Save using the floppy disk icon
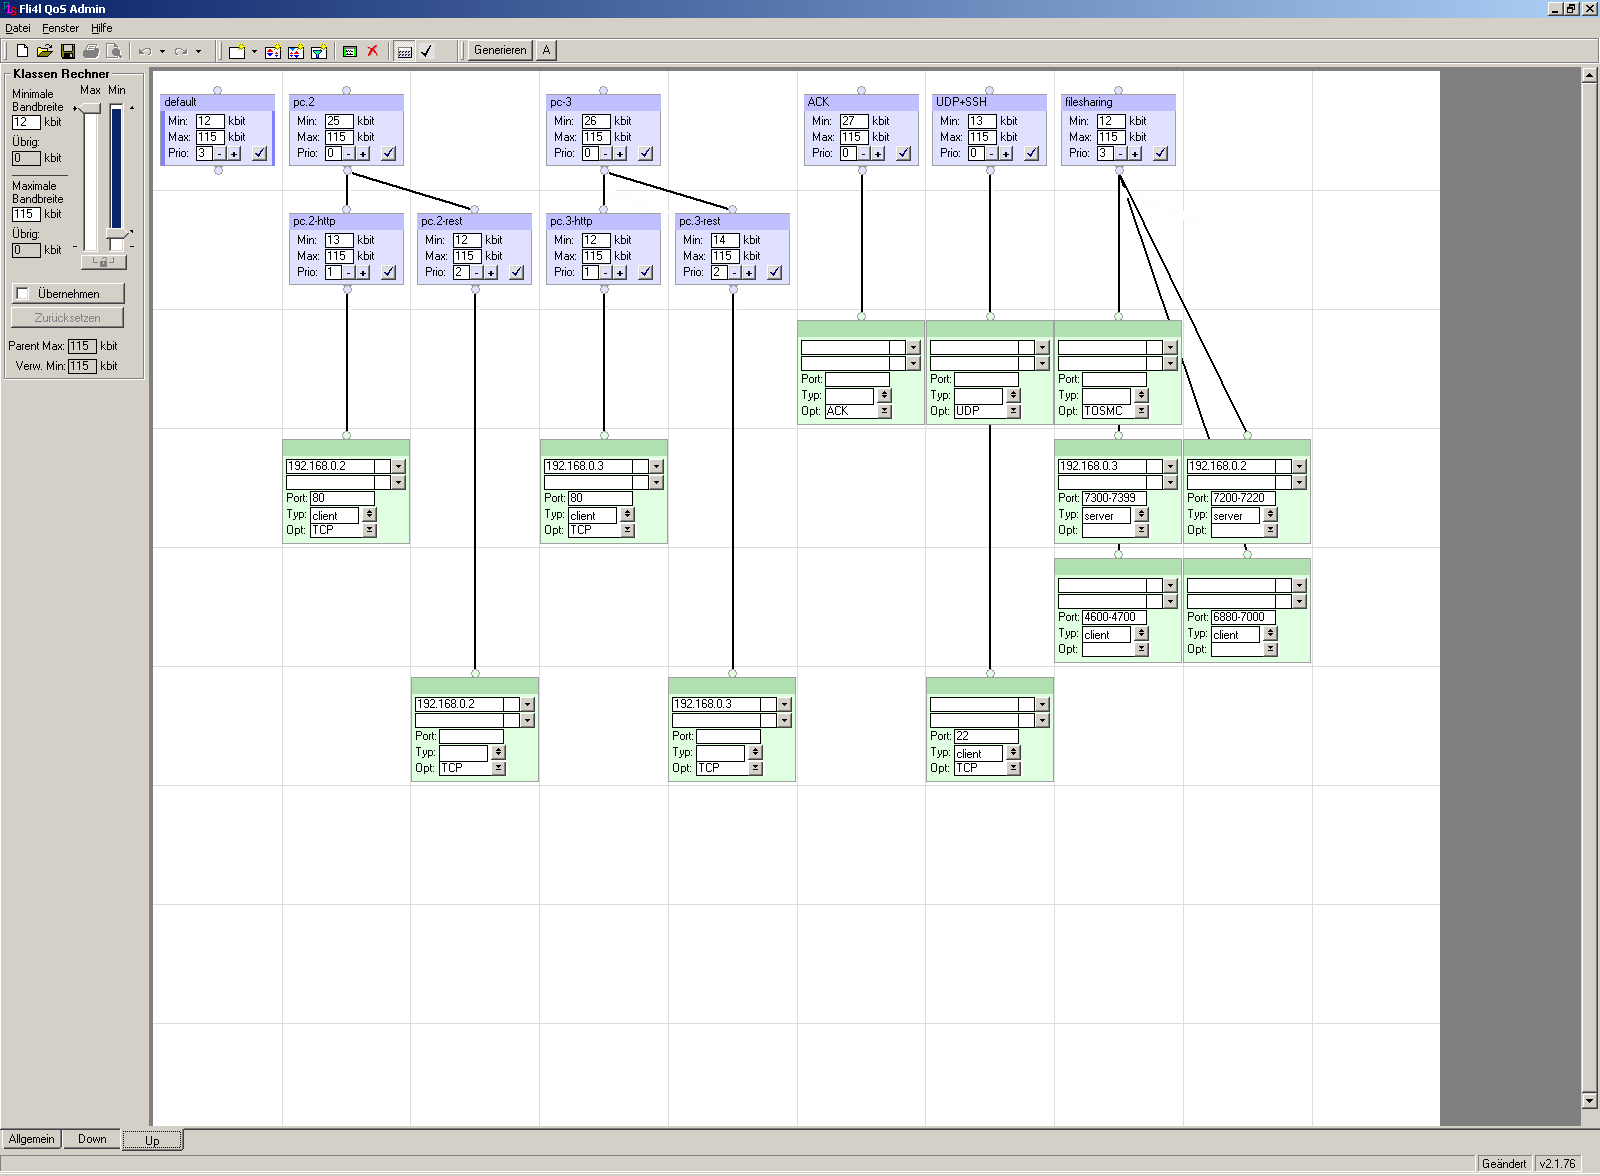This screenshot has height=1176, width=1600. tap(68, 51)
